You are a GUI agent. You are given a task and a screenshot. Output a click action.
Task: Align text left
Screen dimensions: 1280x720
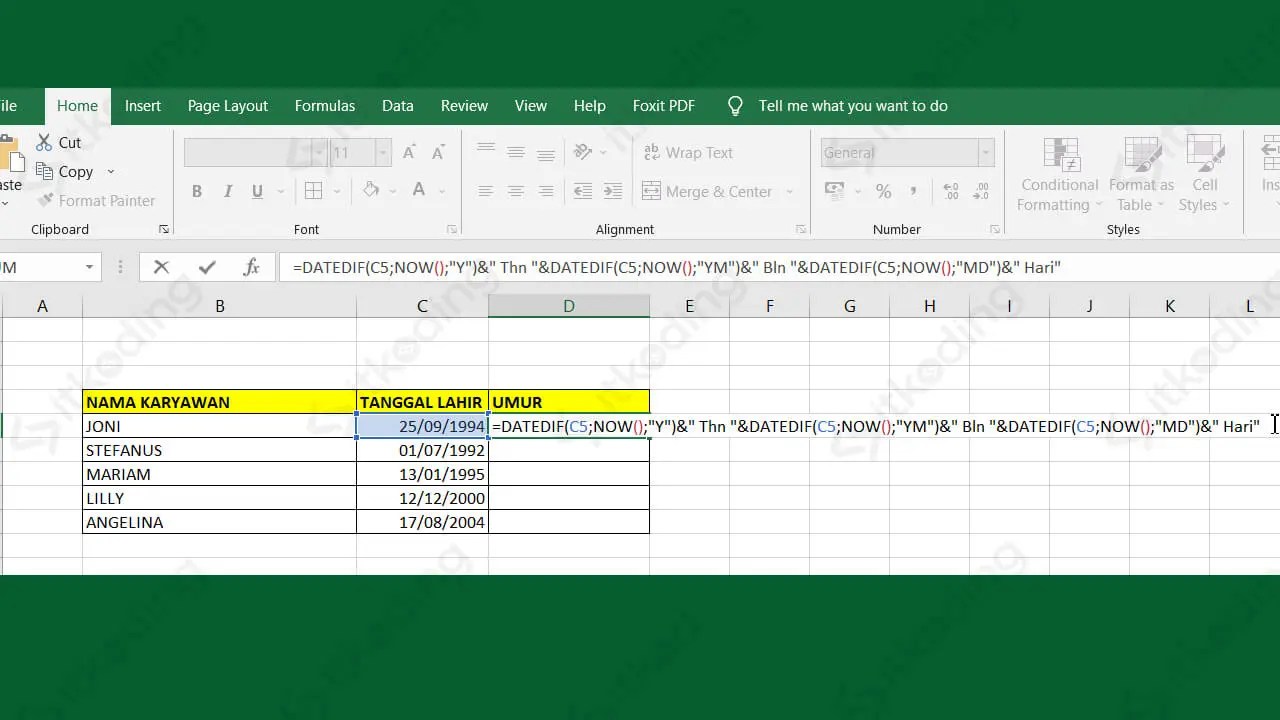[486, 191]
